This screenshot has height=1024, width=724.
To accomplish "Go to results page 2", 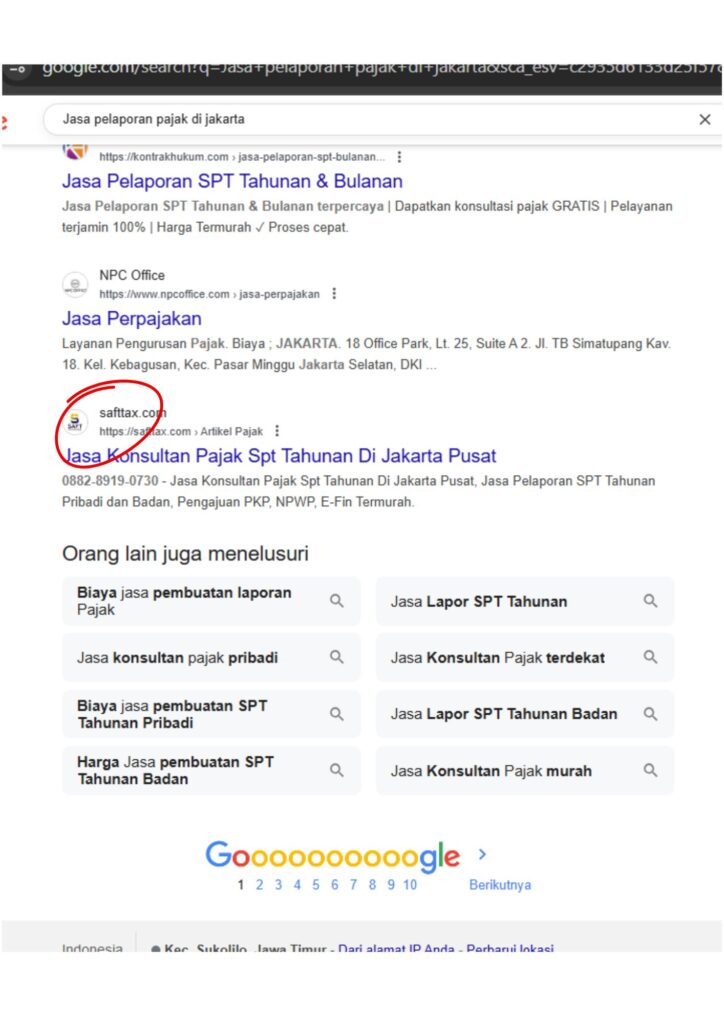I will tap(259, 885).
